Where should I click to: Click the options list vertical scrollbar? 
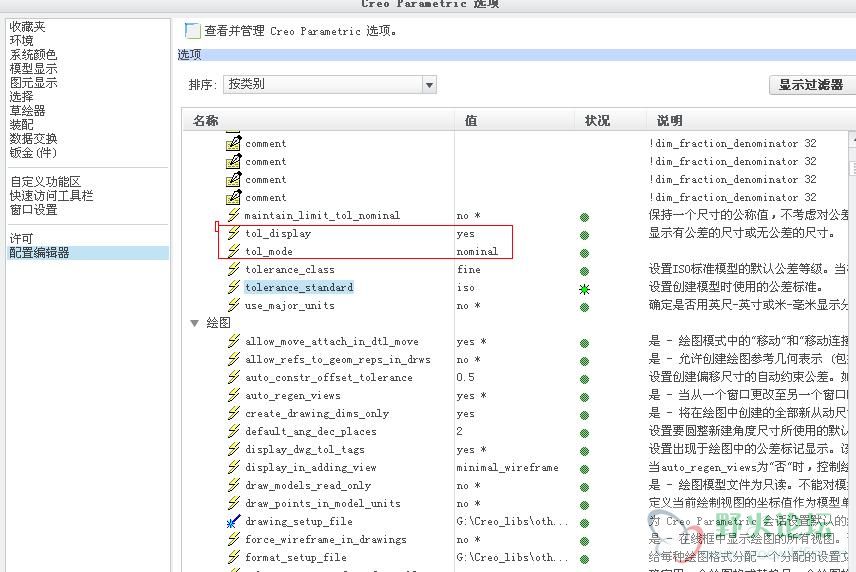[x=852, y=349]
